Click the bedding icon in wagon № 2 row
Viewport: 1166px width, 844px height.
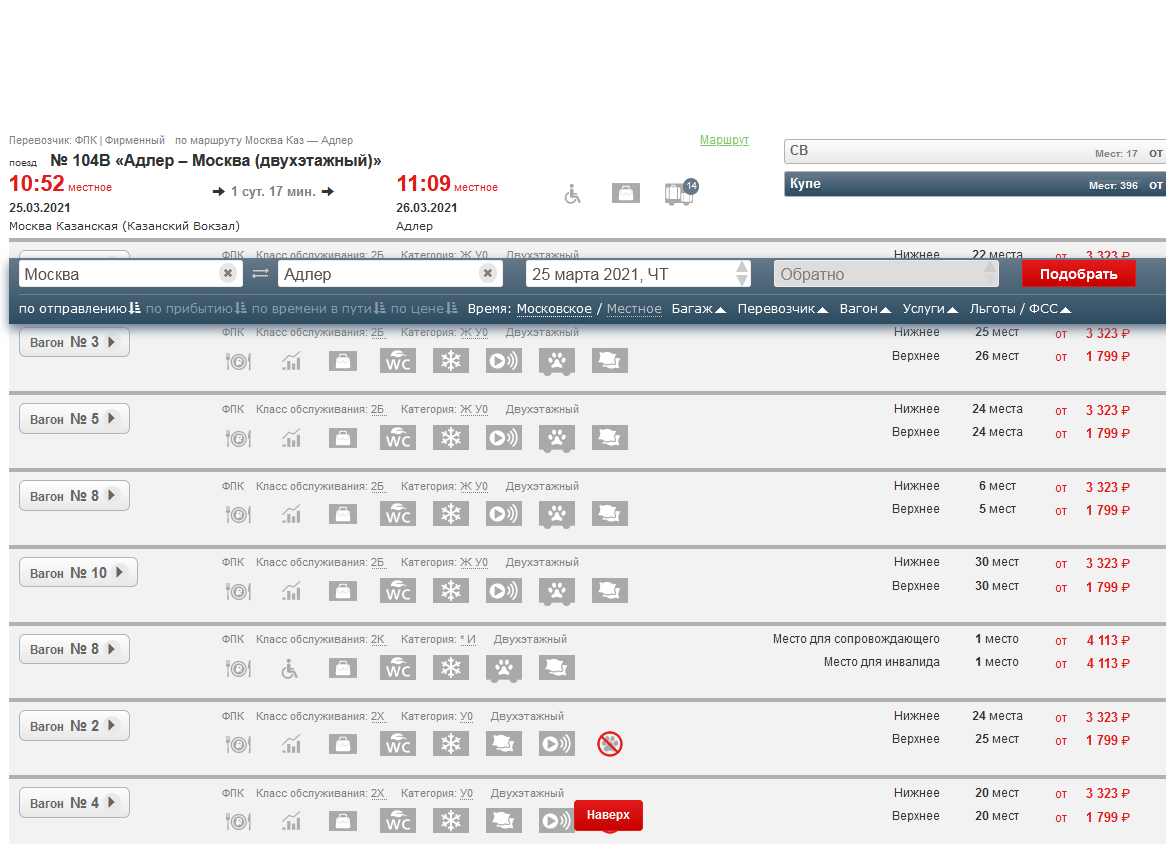click(x=503, y=743)
